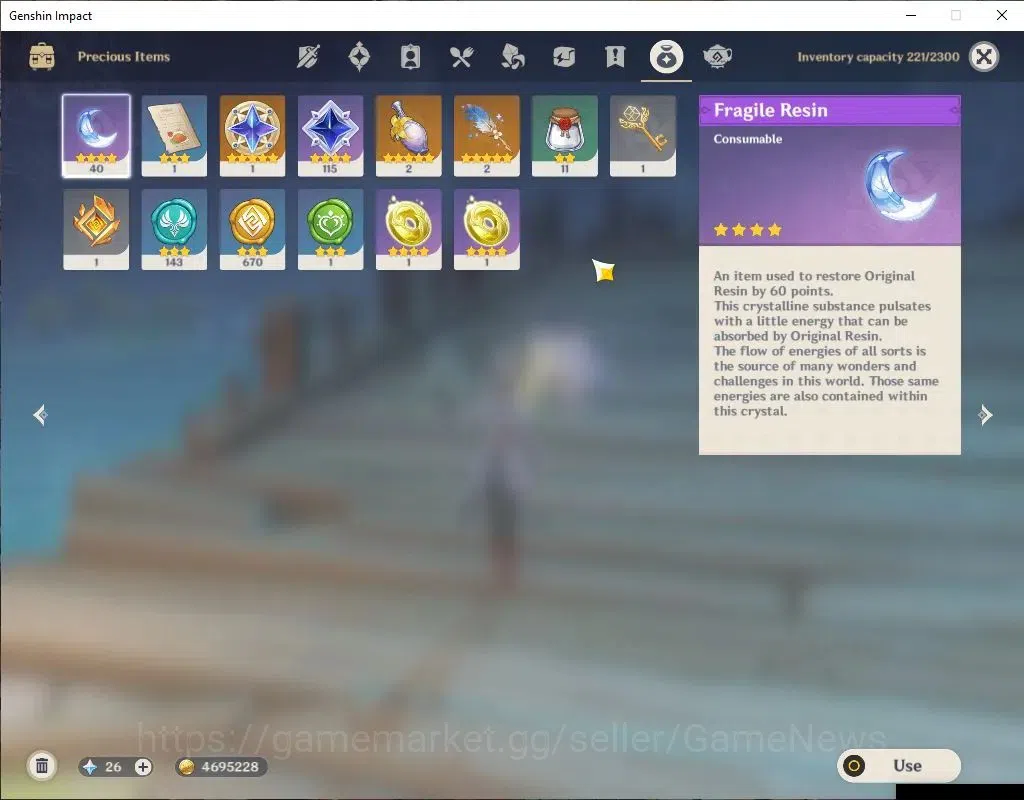Select the sealed jar item count 11
Viewport: 1024px width, 800px height.
tap(564, 136)
